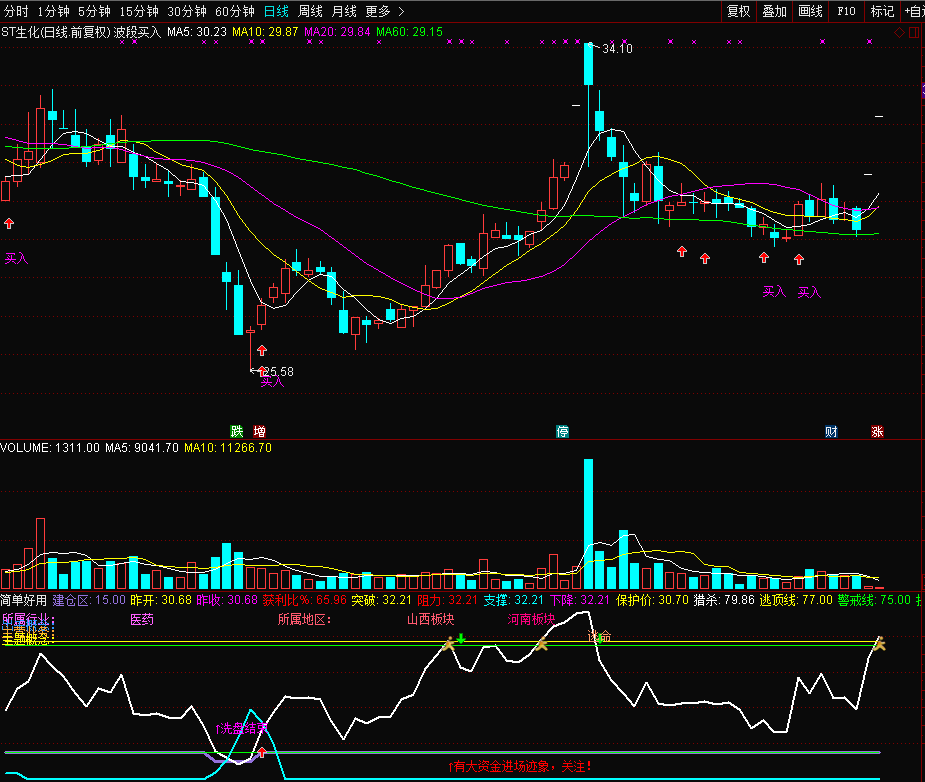Viewport: 925px width, 782px height.
Task: Switch to the 月线 monthly chart tab
Action: 344,11
